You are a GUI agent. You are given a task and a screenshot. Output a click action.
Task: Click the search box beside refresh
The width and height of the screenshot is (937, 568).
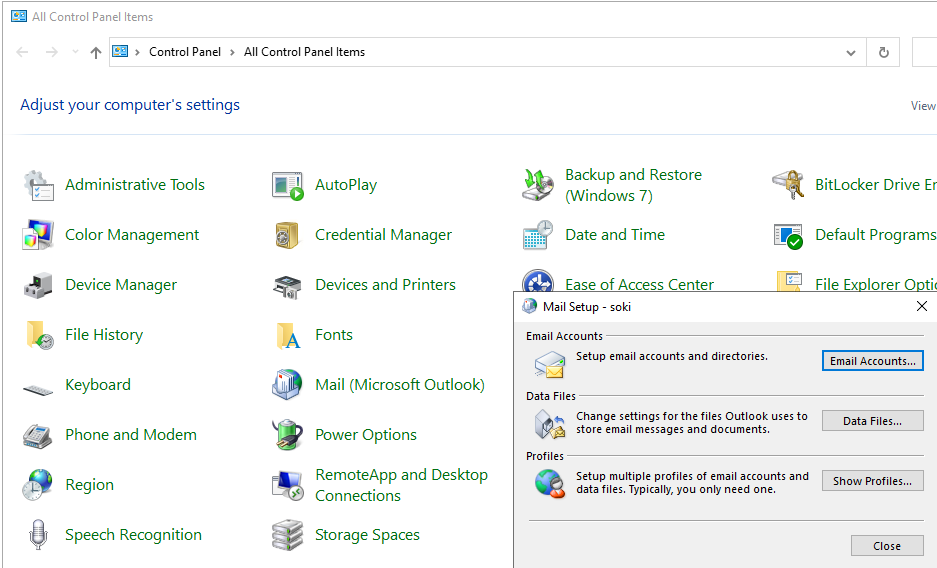click(924, 53)
